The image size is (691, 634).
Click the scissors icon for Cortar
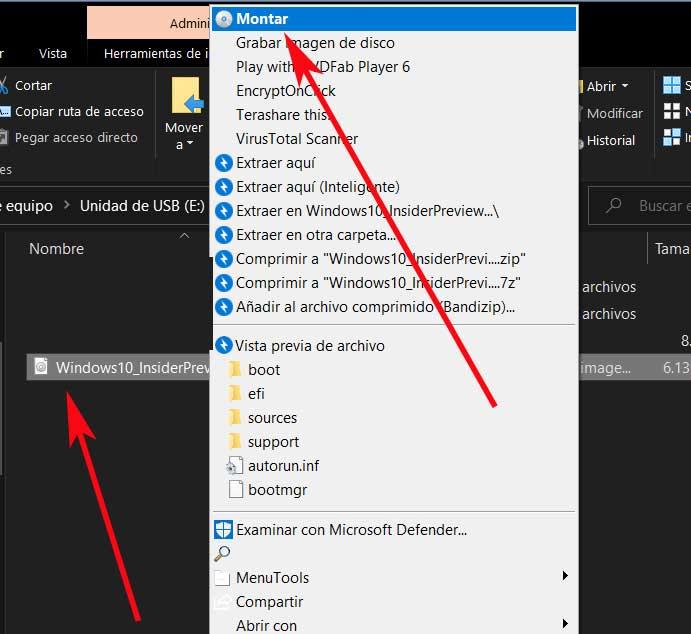pyautogui.click(x=4, y=85)
